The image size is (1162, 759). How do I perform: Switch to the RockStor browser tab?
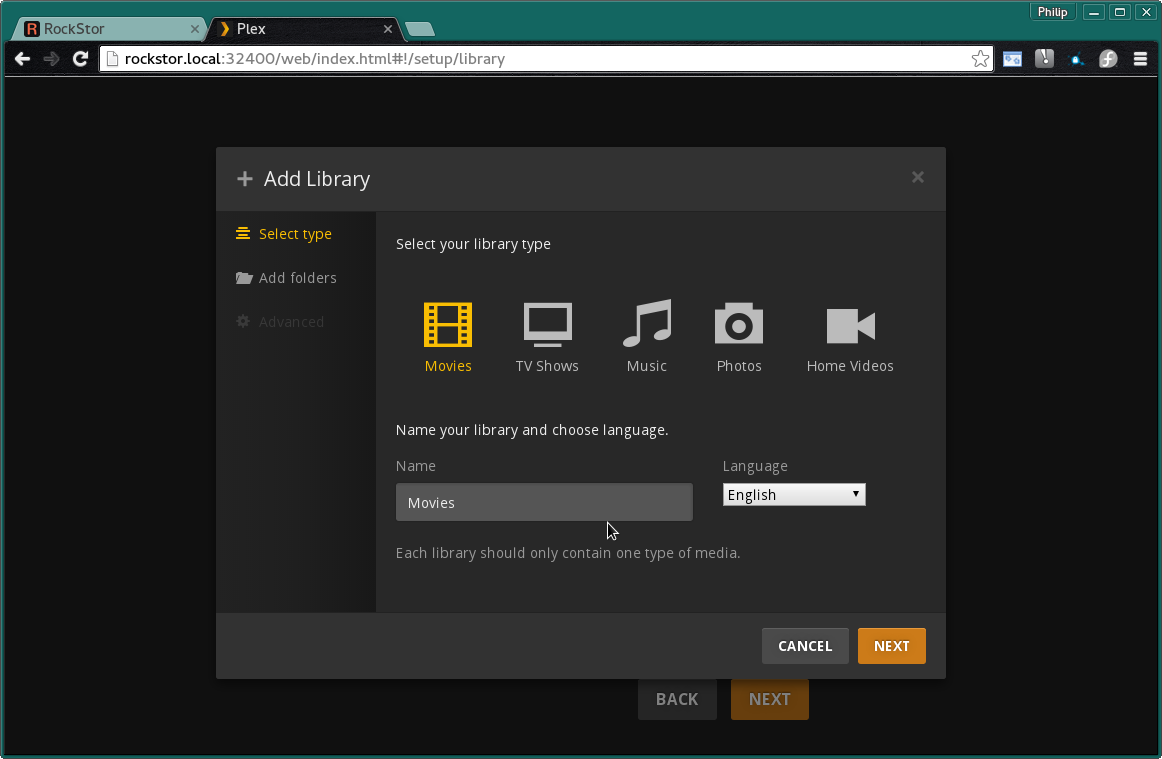tap(110, 29)
